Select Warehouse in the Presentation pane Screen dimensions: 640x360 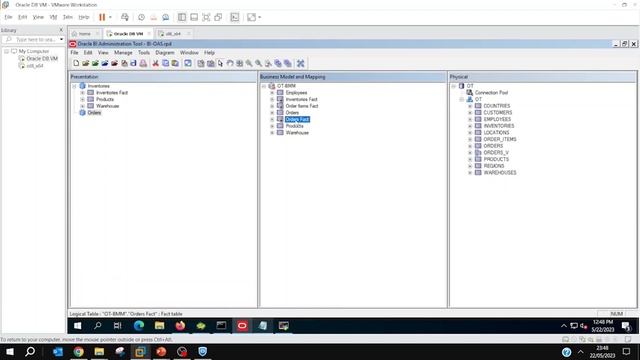coord(107,106)
